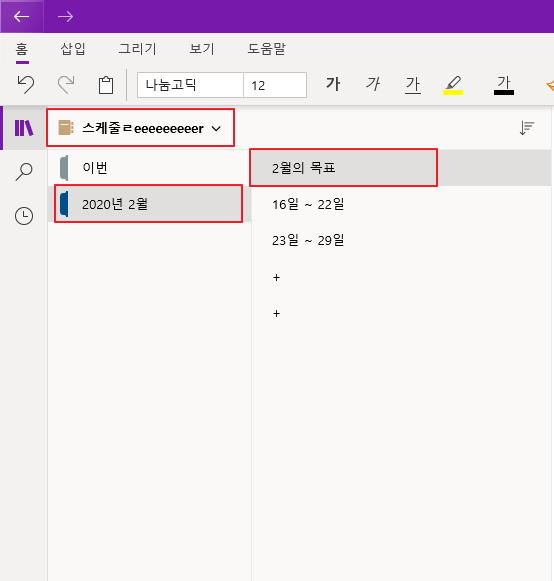This screenshot has width=554, height=581.
Task: Select the 2020년 2월 section
Action: tap(149, 204)
